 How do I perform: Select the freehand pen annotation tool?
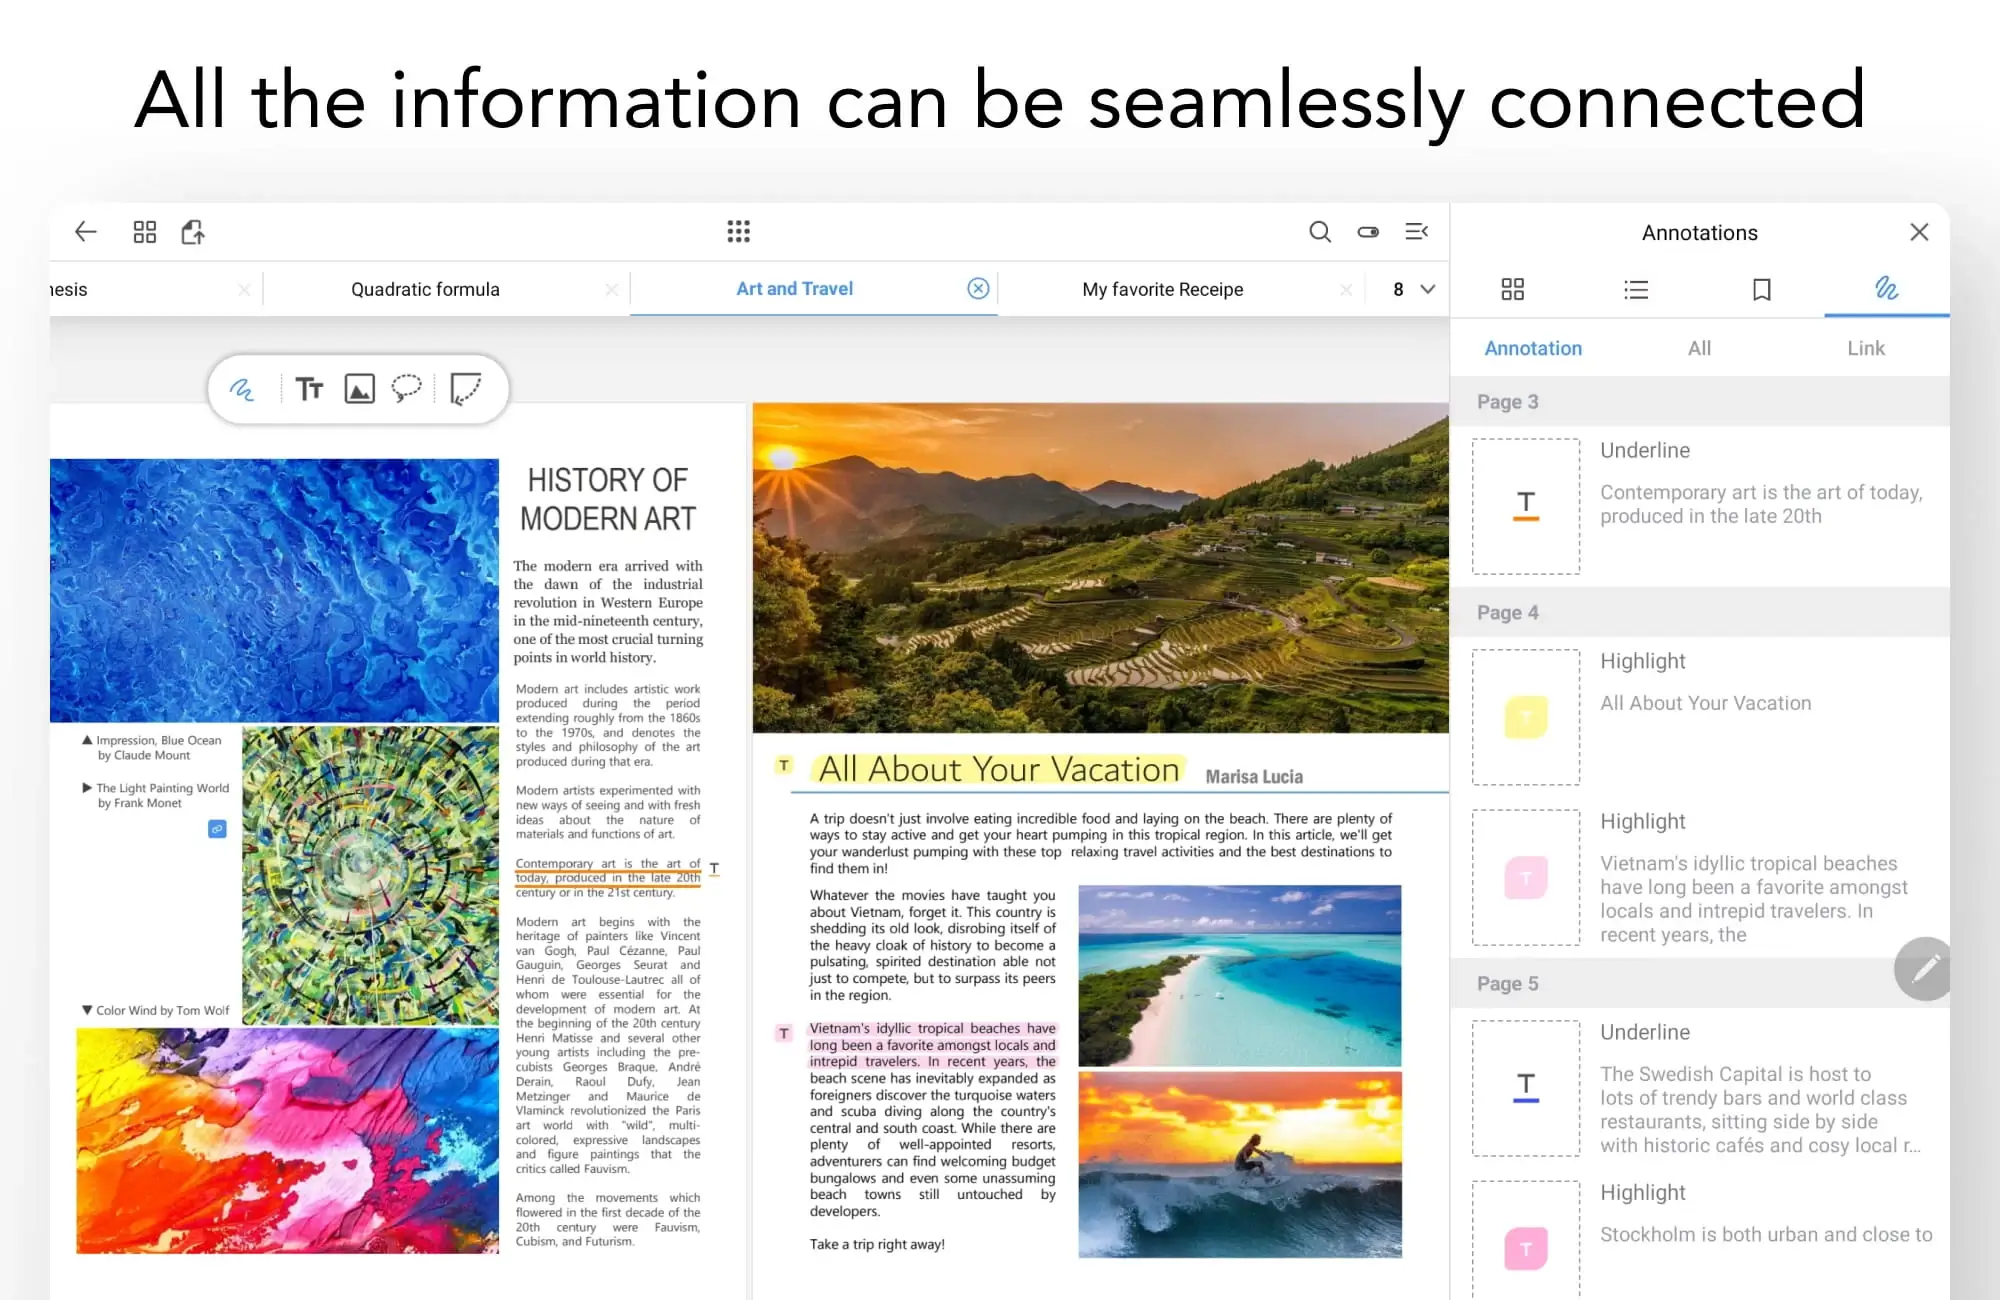tap(242, 389)
